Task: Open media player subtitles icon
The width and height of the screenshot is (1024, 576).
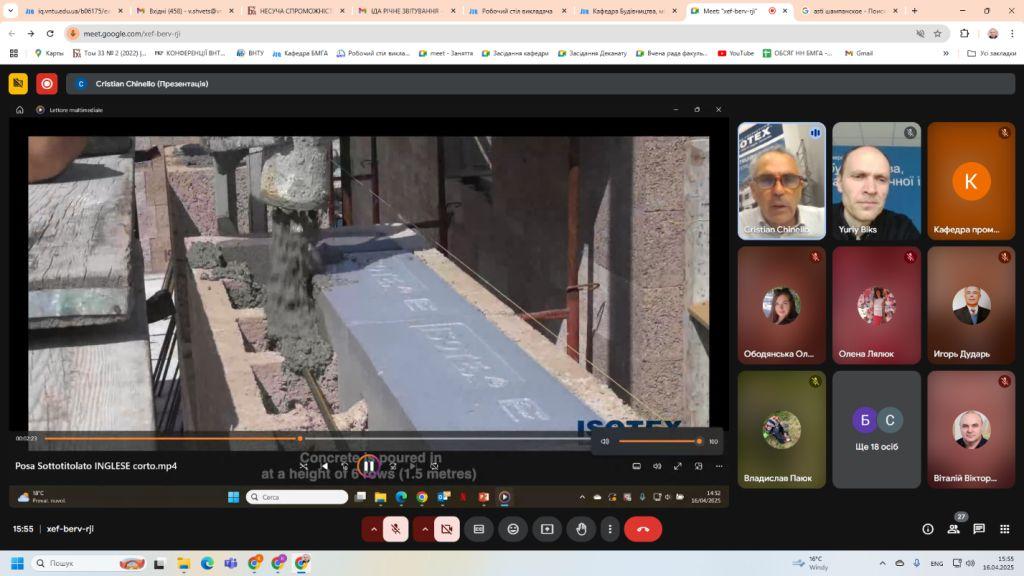Action: point(637,466)
